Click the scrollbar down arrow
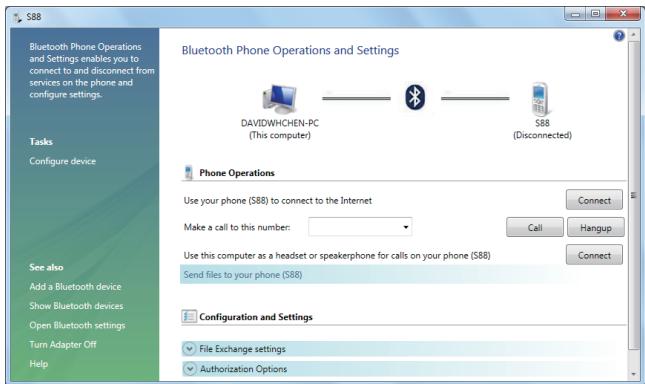The height and width of the screenshot is (384, 645). click(633, 374)
